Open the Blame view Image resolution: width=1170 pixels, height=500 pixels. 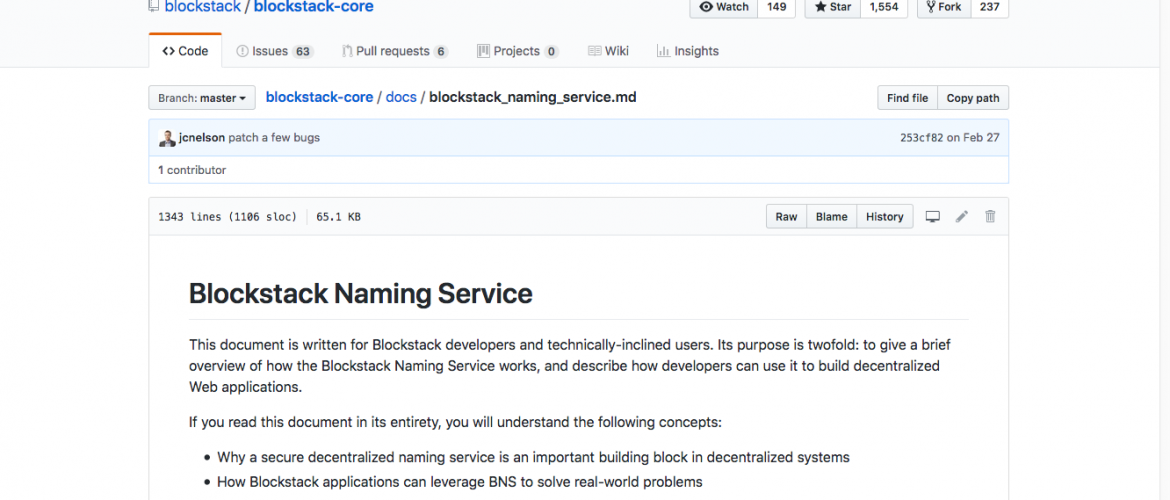(x=831, y=217)
